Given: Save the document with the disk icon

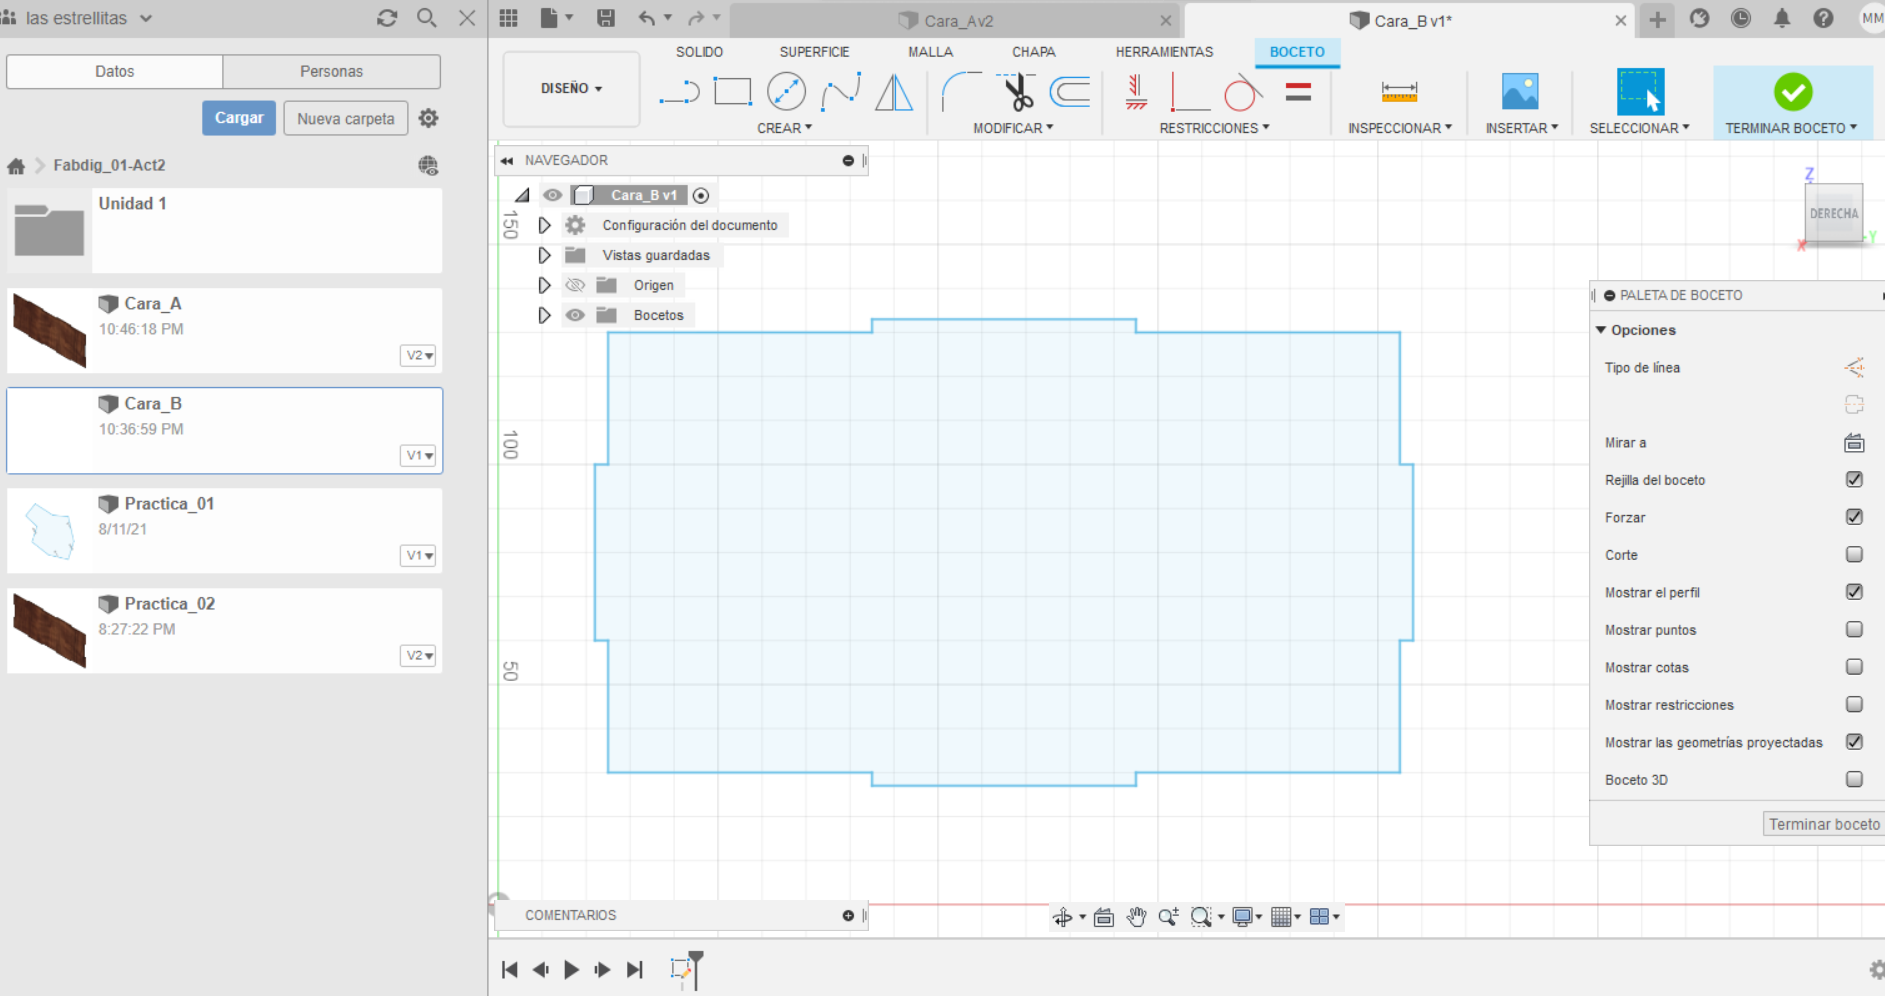Looking at the screenshot, I should [x=605, y=18].
